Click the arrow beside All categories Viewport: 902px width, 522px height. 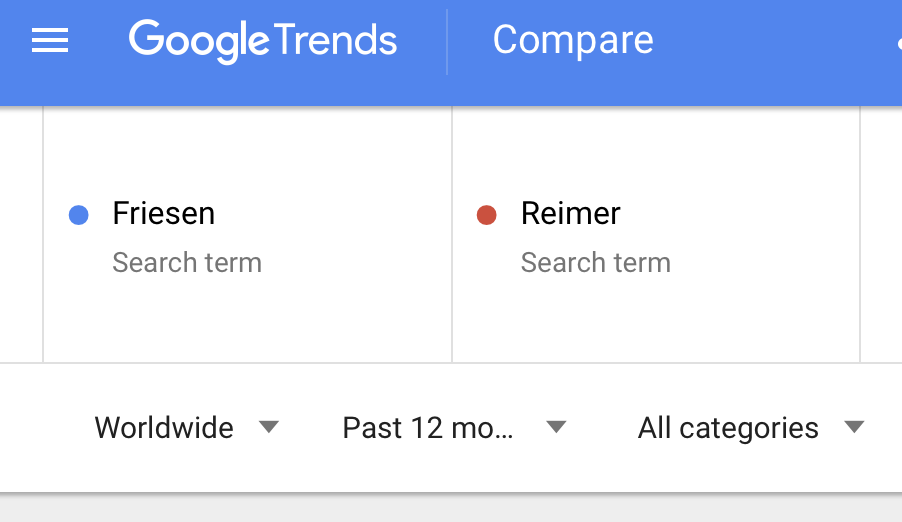[x=854, y=427]
